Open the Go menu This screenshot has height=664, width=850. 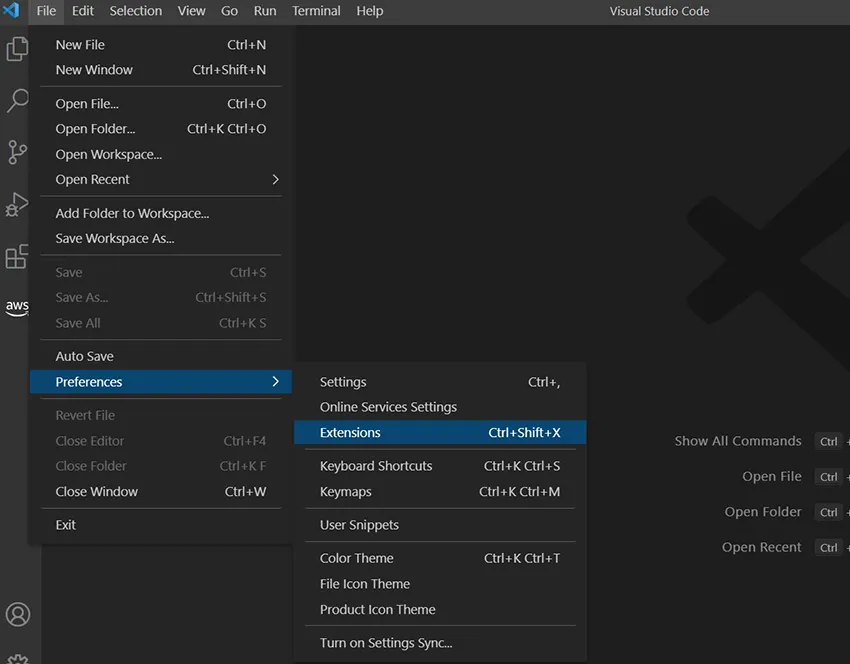229,11
